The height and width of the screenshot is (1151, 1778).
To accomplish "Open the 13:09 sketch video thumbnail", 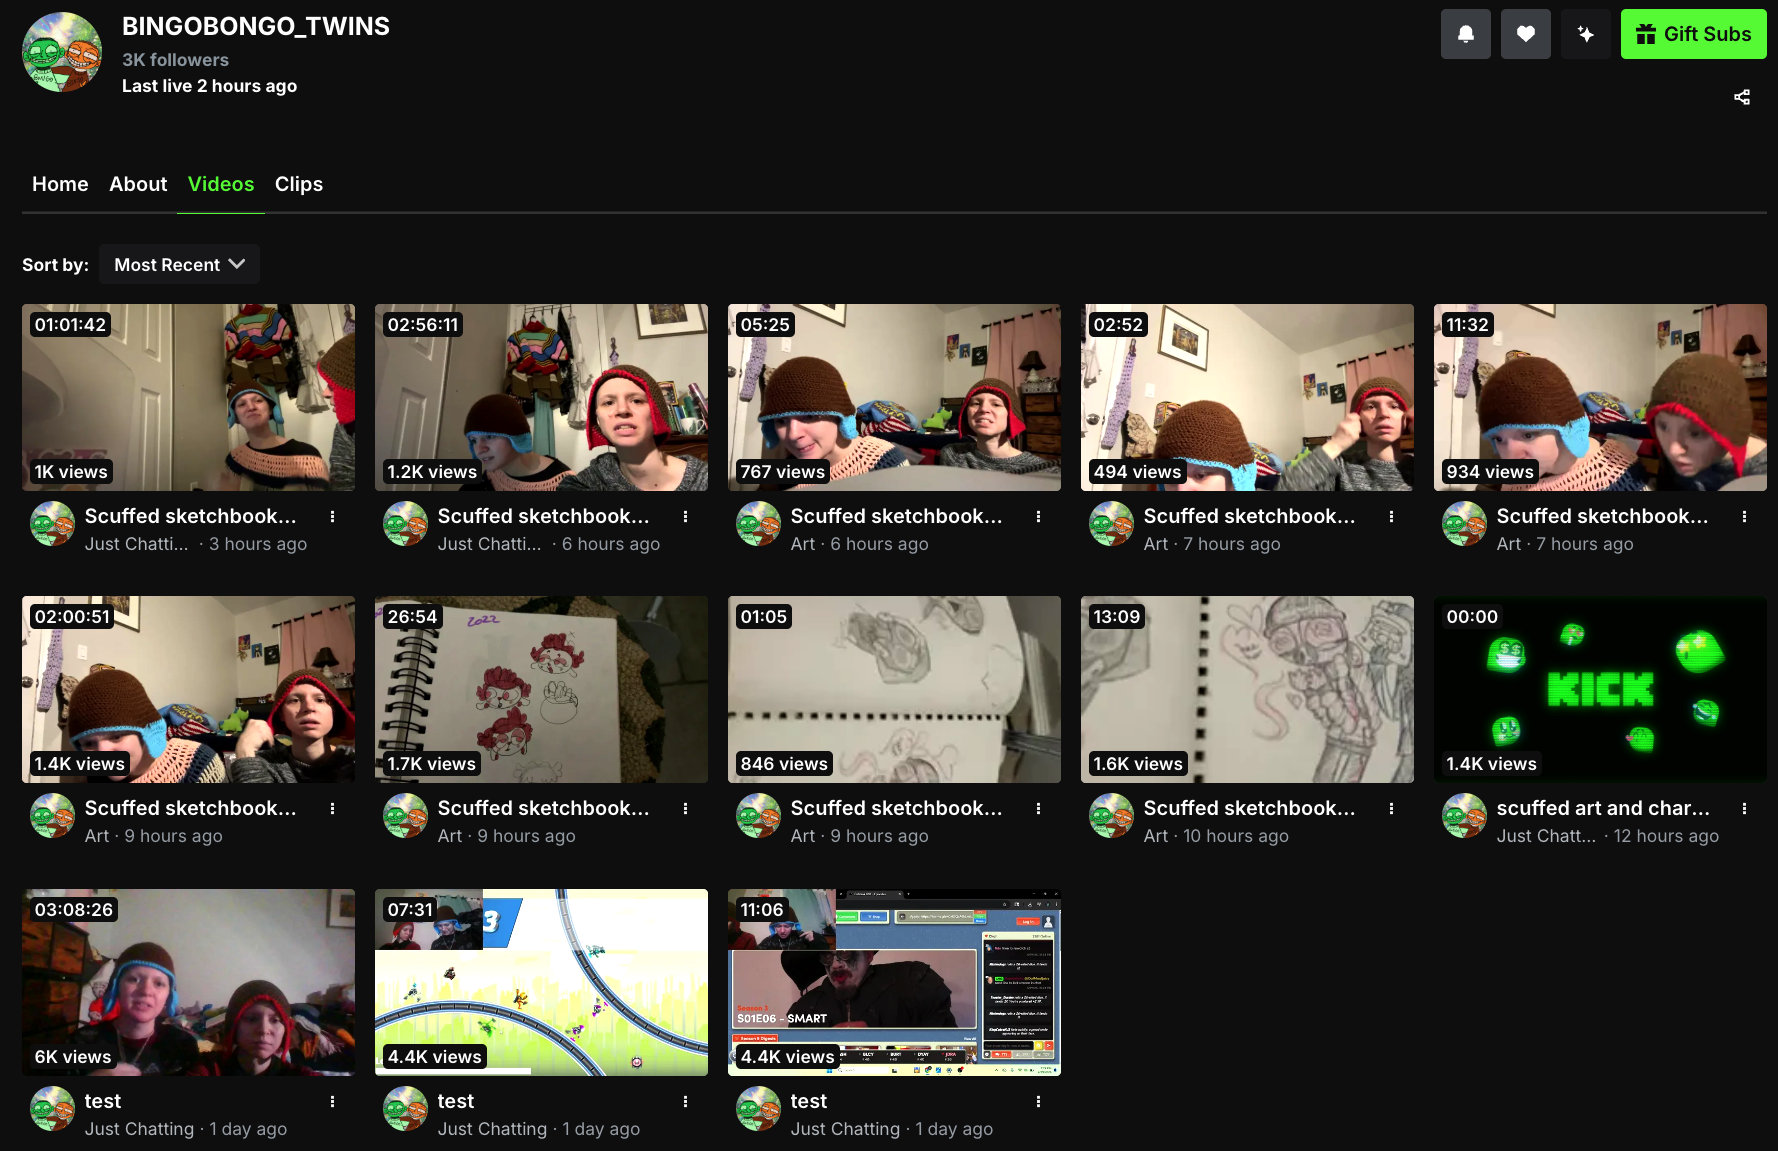I will [x=1247, y=689].
